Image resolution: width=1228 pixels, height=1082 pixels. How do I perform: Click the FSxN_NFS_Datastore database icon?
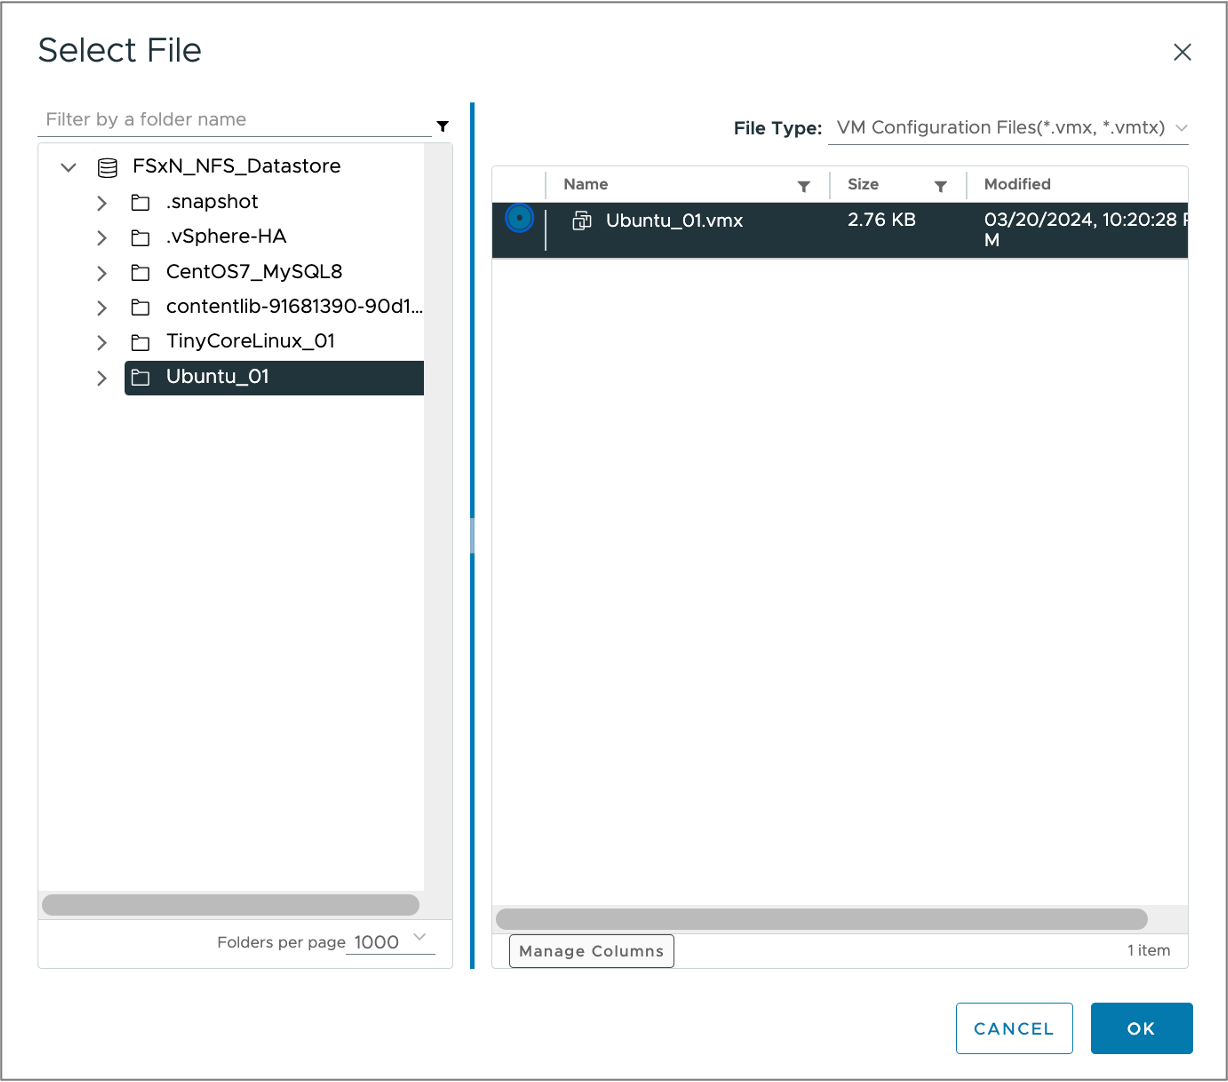pos(107,167)
